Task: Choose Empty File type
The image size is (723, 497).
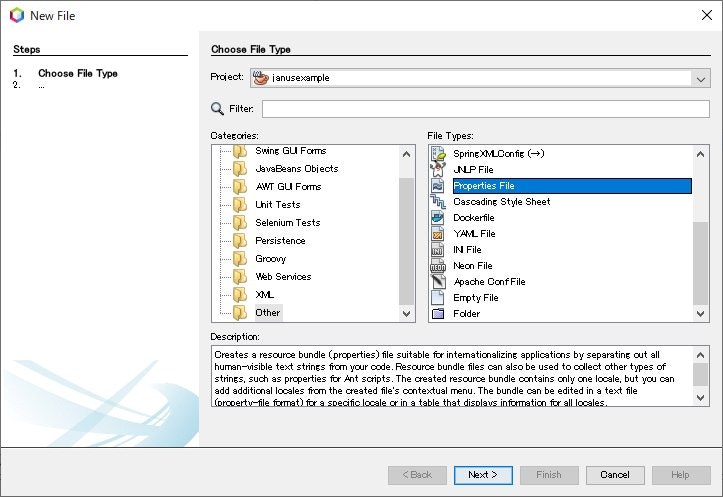Action: point(475,298)
